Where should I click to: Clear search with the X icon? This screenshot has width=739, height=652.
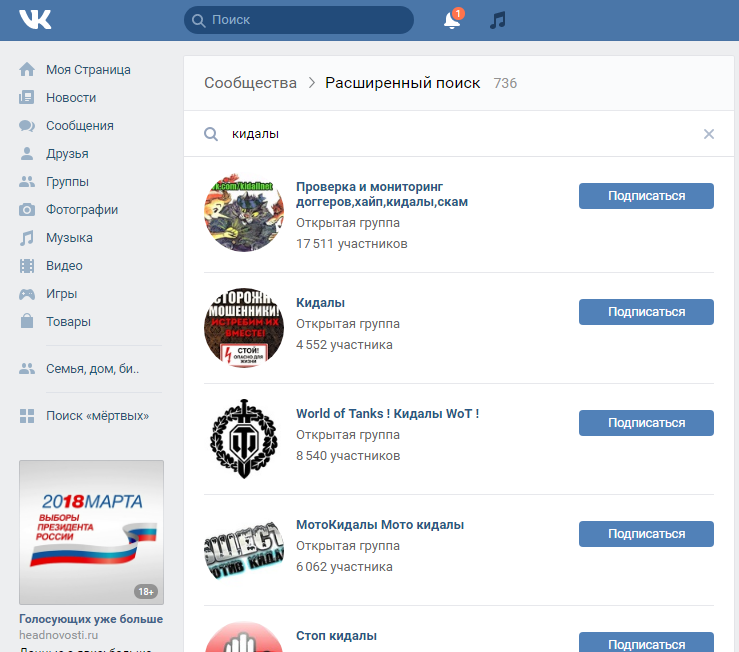pos(709,134)
